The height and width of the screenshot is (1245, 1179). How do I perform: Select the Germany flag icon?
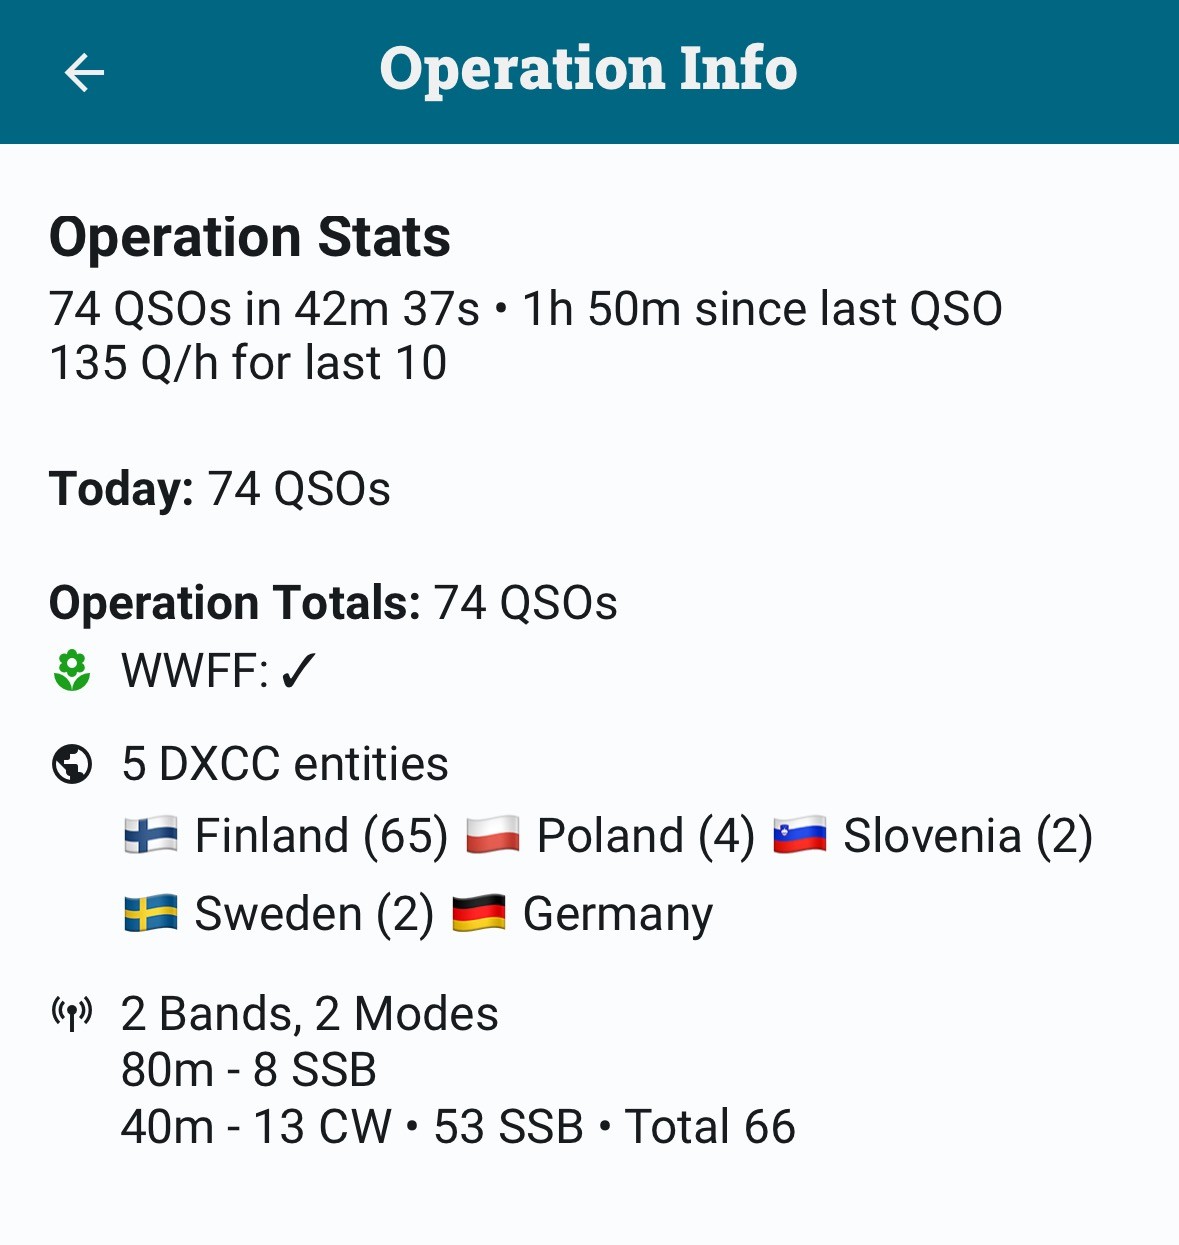click(x=479, y=913)
